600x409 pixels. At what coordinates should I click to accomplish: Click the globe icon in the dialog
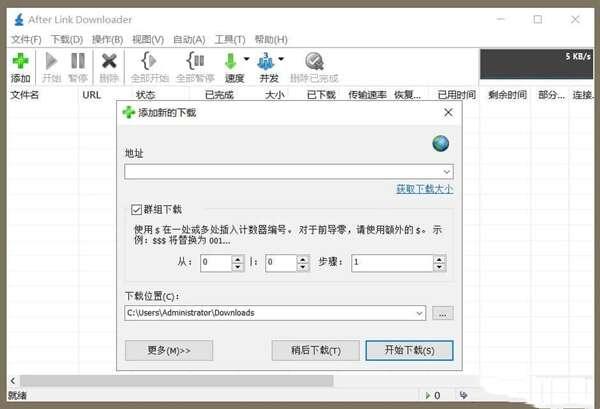point(441,144)
